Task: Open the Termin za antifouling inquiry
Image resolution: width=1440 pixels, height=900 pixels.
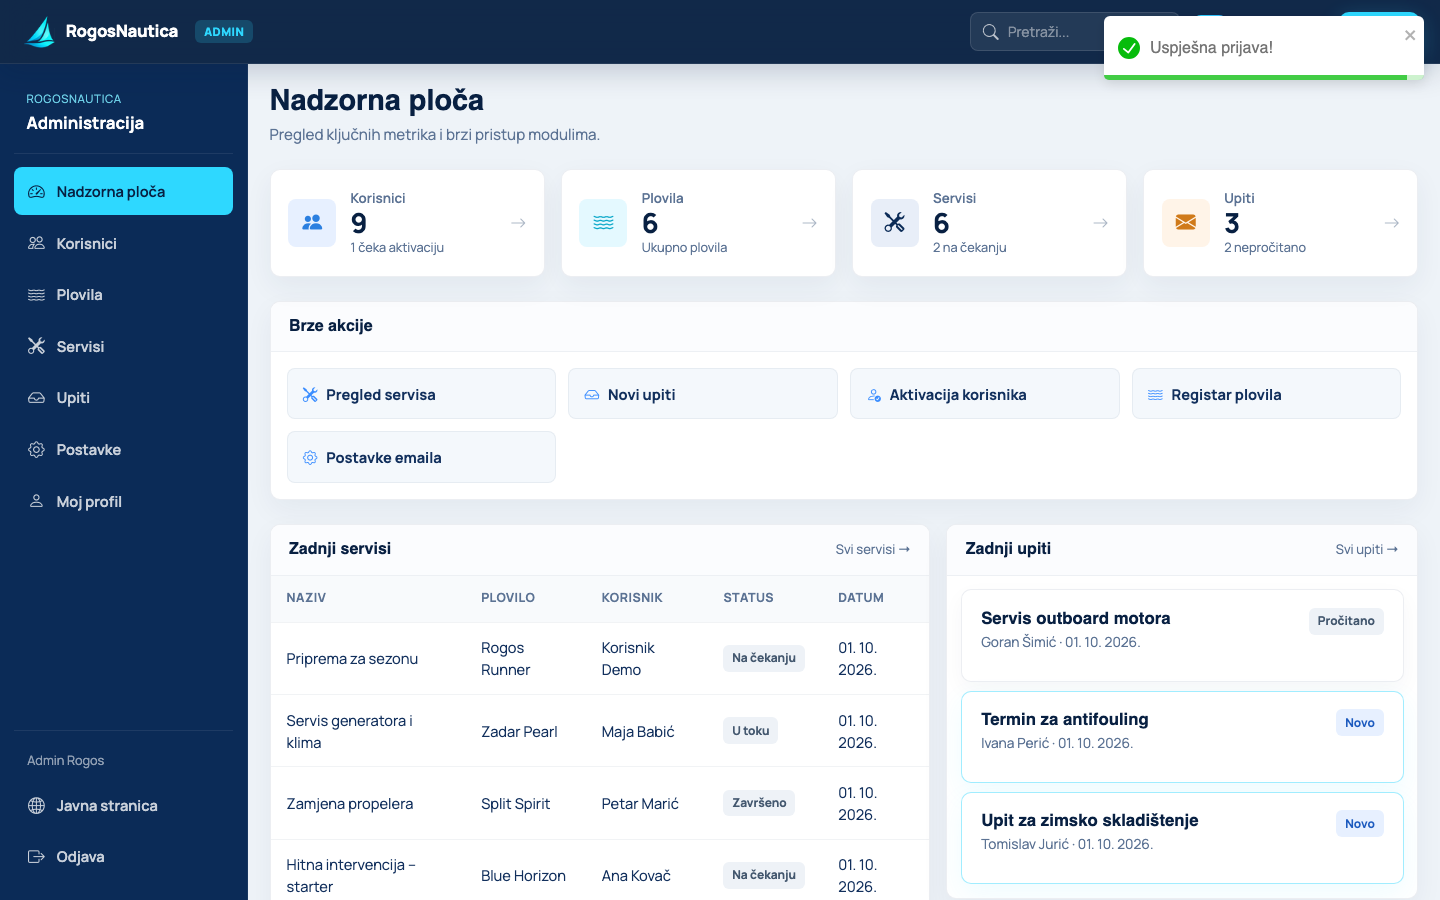Action: click(1182, 737)
